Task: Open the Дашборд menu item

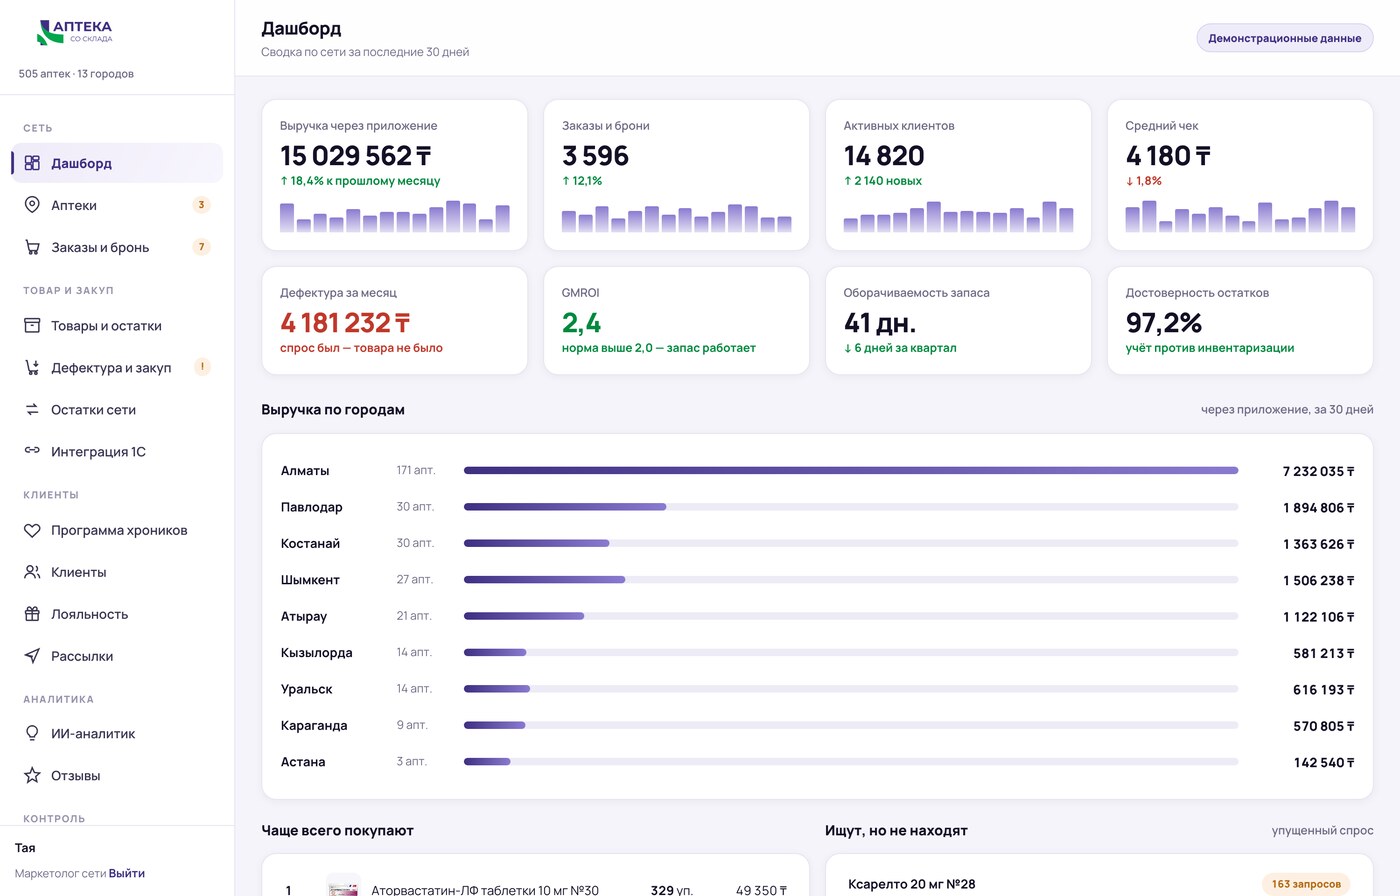Action: [x=117, y=163]
